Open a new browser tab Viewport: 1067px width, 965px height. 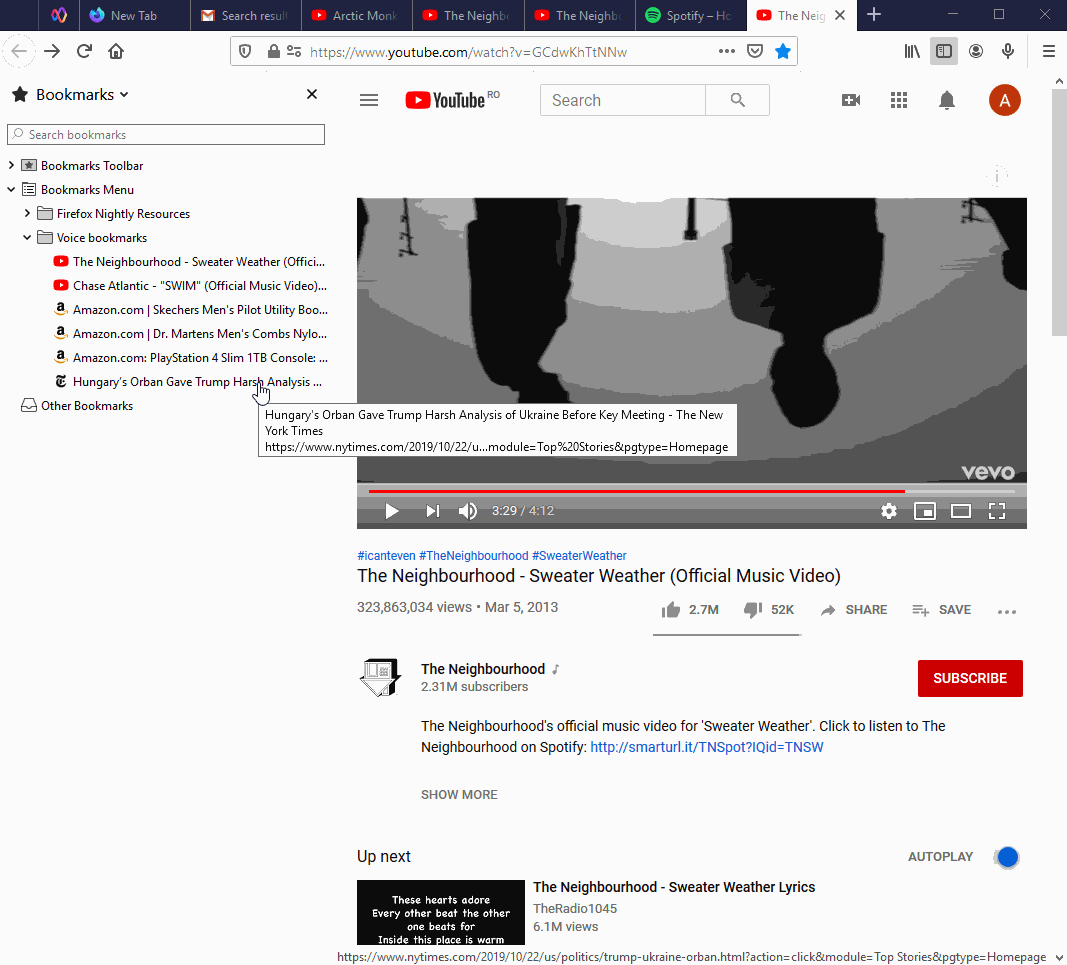(874, 14)
